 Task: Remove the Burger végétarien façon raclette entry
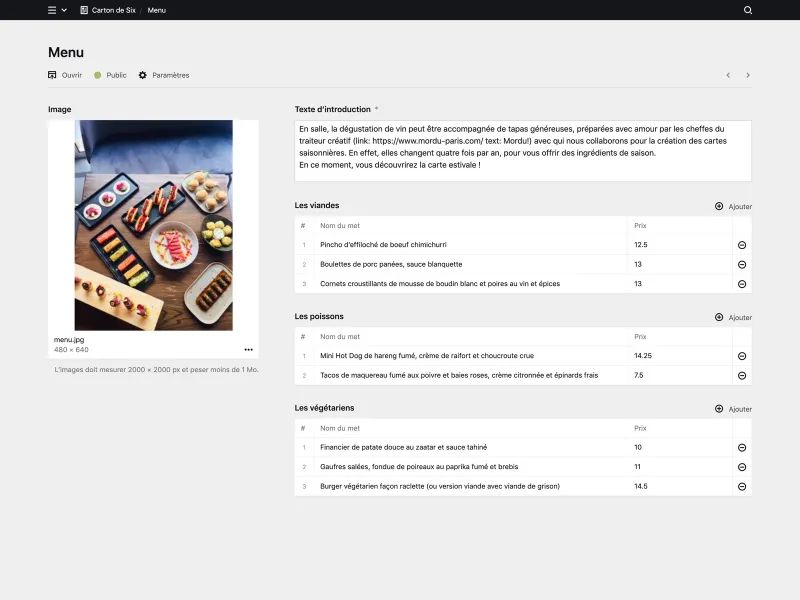tap(740, 487)
